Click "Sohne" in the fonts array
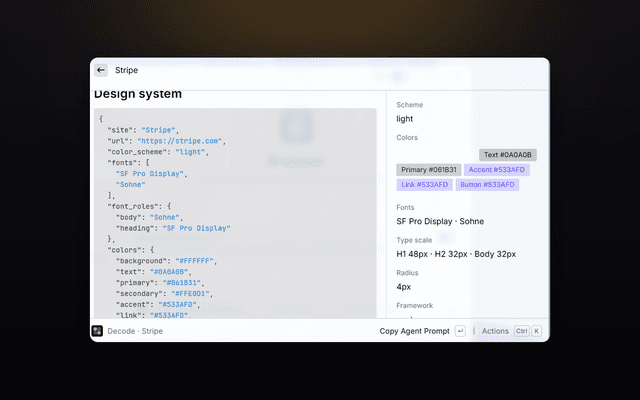640x400 pixels. pos(131,184)
